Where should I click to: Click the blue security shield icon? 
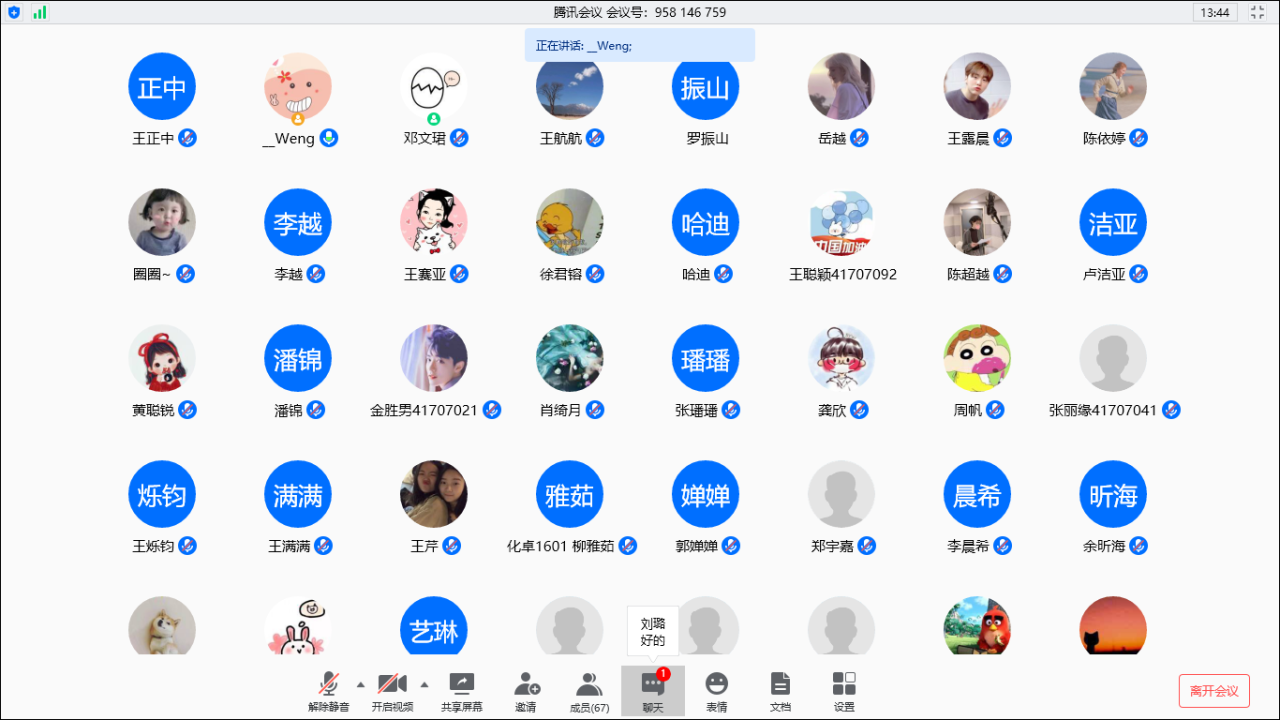click(x=14, y=12)
